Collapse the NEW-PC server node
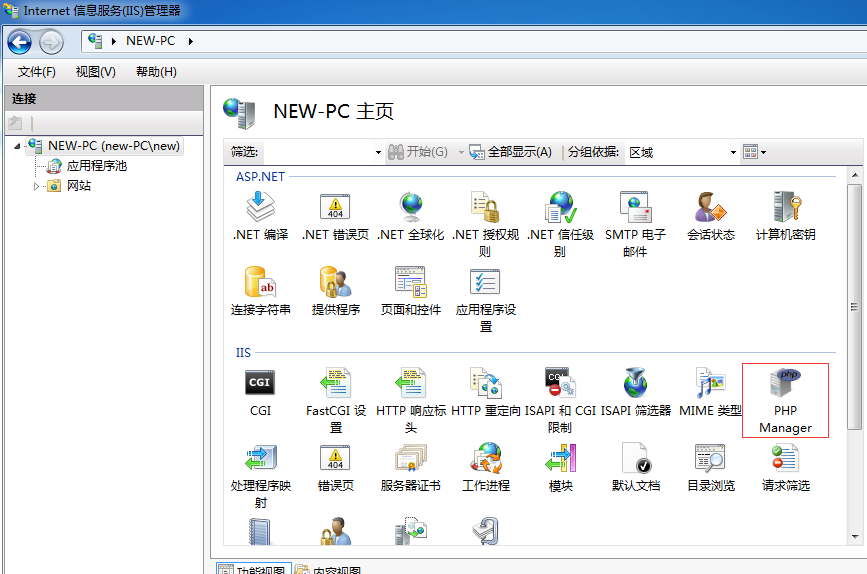Viewport: 867px width, 574px height. pyautogui.click(x=17, y=146)
